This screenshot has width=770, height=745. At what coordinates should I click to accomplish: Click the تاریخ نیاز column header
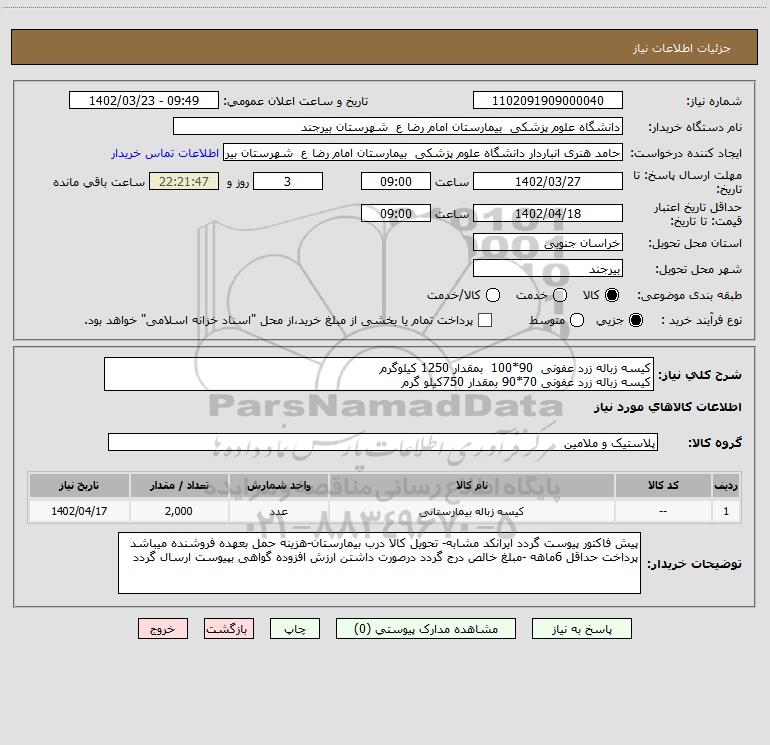coord(79,485)
